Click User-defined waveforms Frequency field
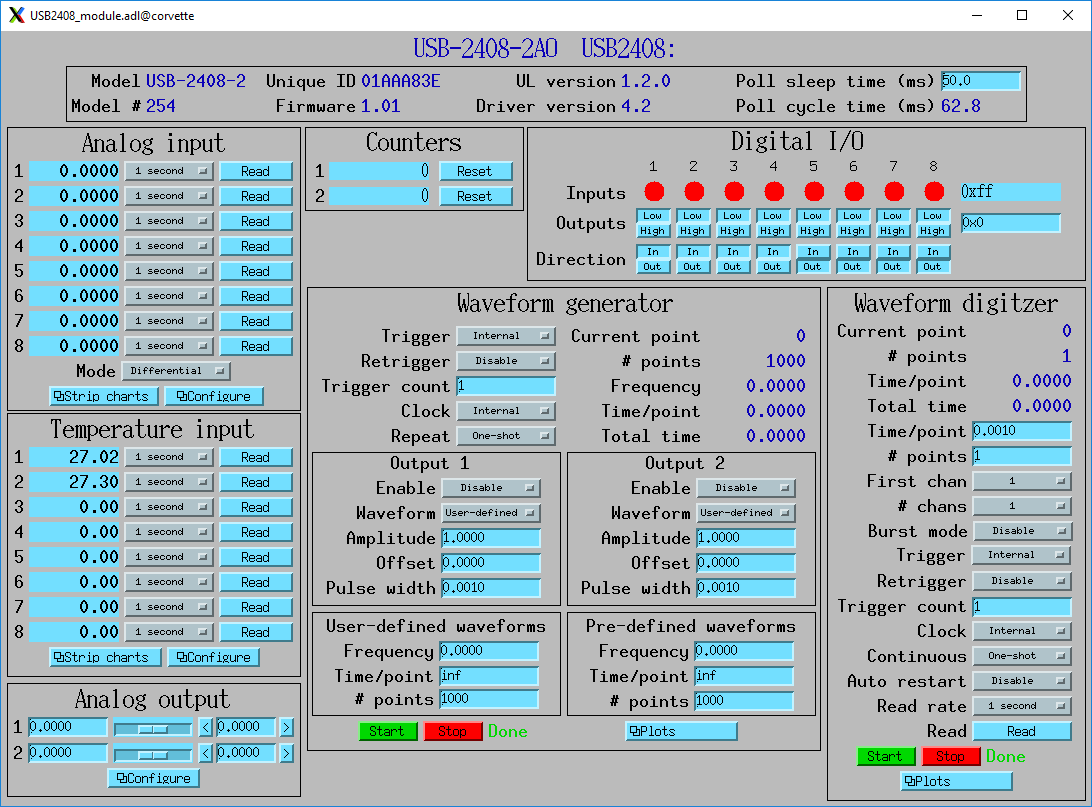This screenshot has width=1092, height=807. point(489,650)
